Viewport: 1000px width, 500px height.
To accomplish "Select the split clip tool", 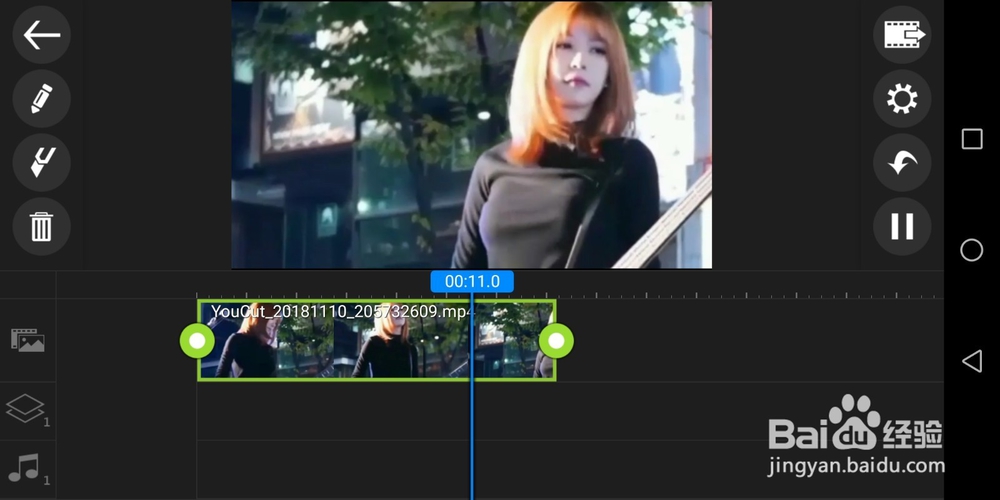I will tap(41, 162).
